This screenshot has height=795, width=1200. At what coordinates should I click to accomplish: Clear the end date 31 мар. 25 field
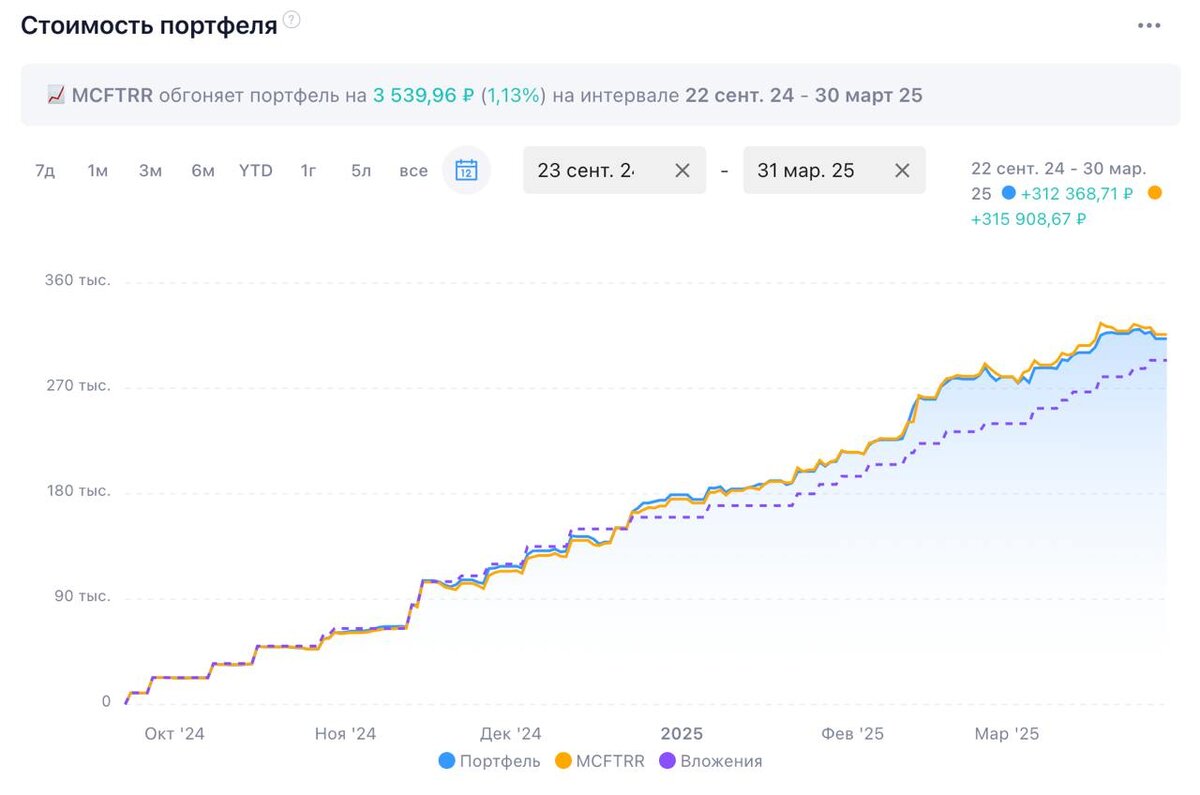tap(902, 170)
